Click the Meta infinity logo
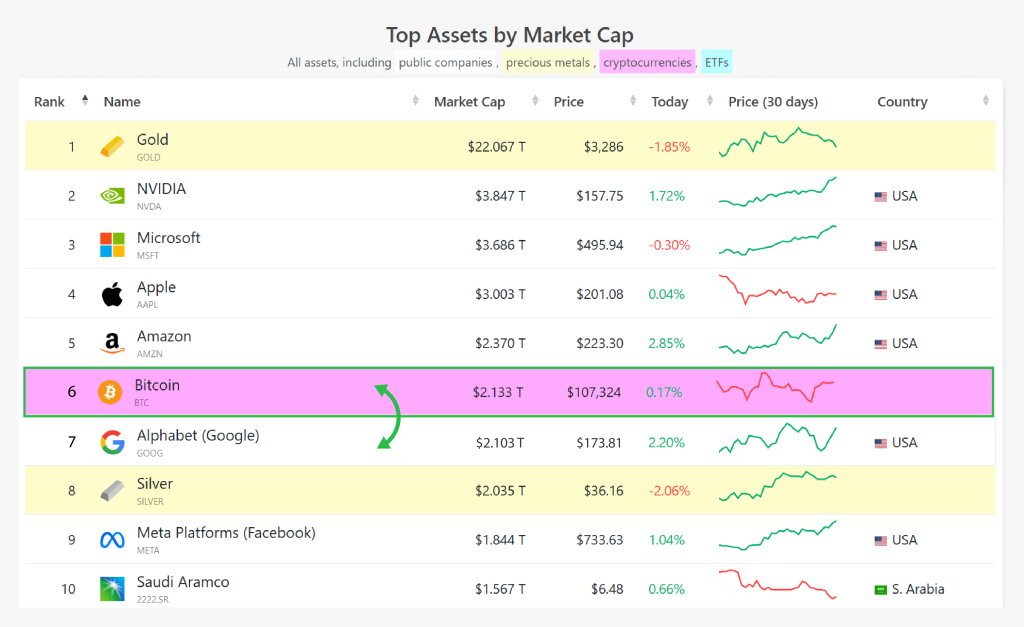This screenshot has width=1024, height=627. (112, 540)
